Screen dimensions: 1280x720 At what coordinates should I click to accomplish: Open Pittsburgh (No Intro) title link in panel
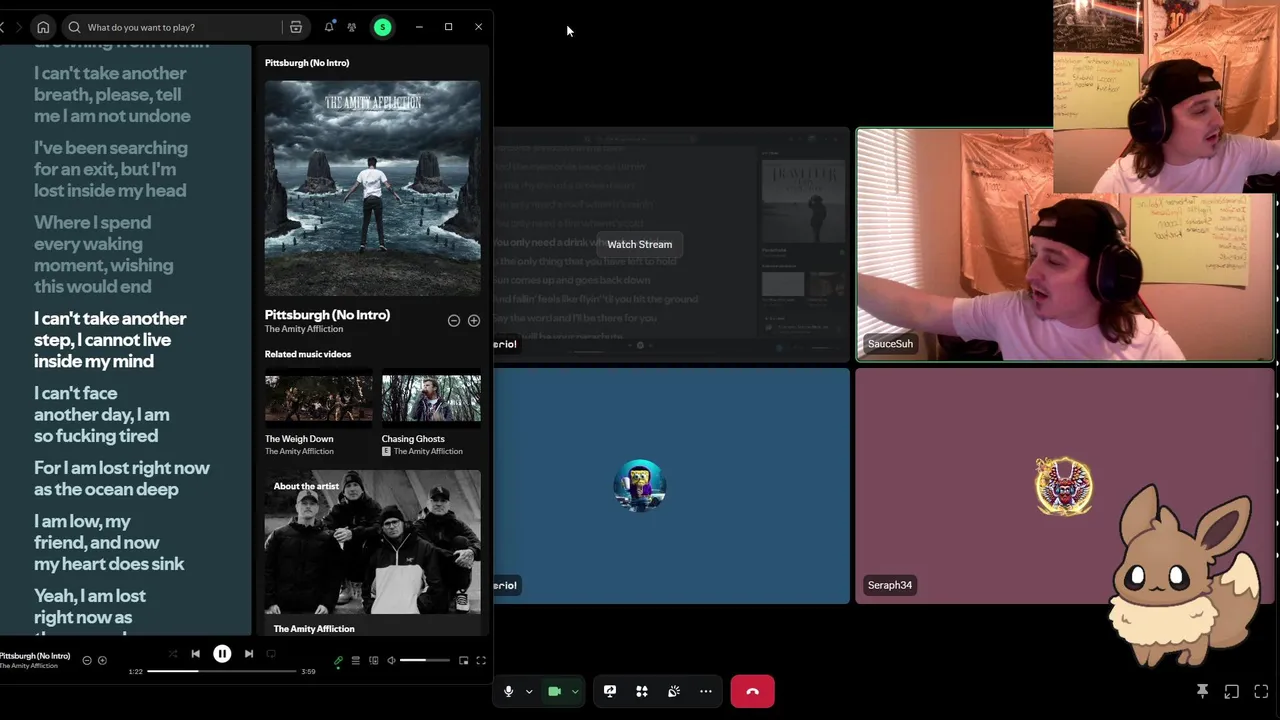pyautogui.click(x=327, y=315)
